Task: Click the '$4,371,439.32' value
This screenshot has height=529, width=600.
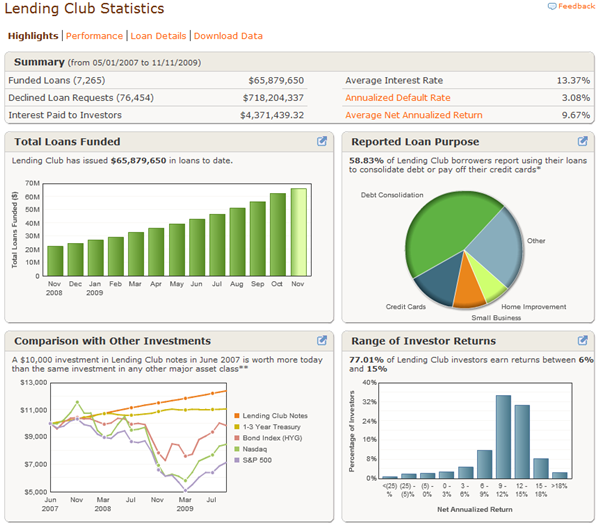Action: [x=272, y=115]
